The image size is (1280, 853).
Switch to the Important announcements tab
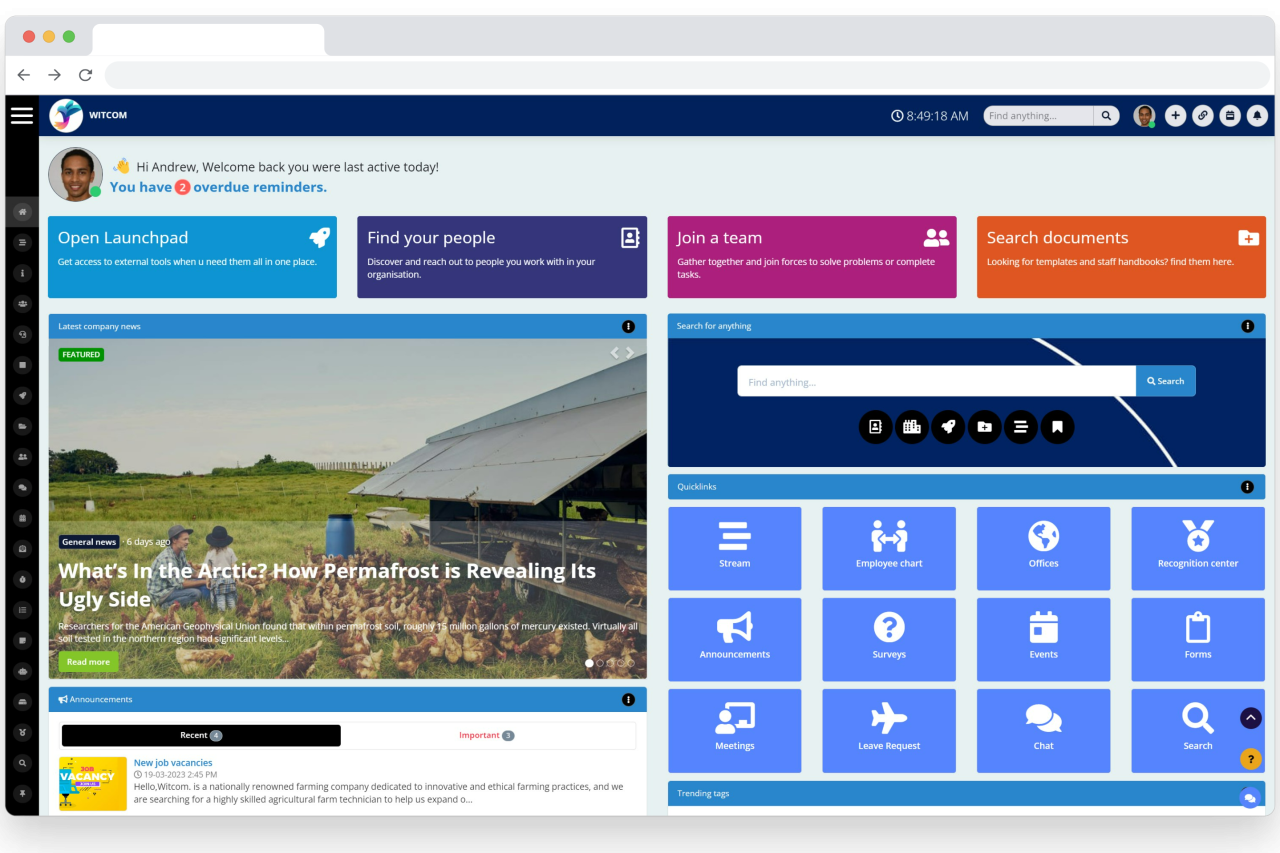coord(487,736)
